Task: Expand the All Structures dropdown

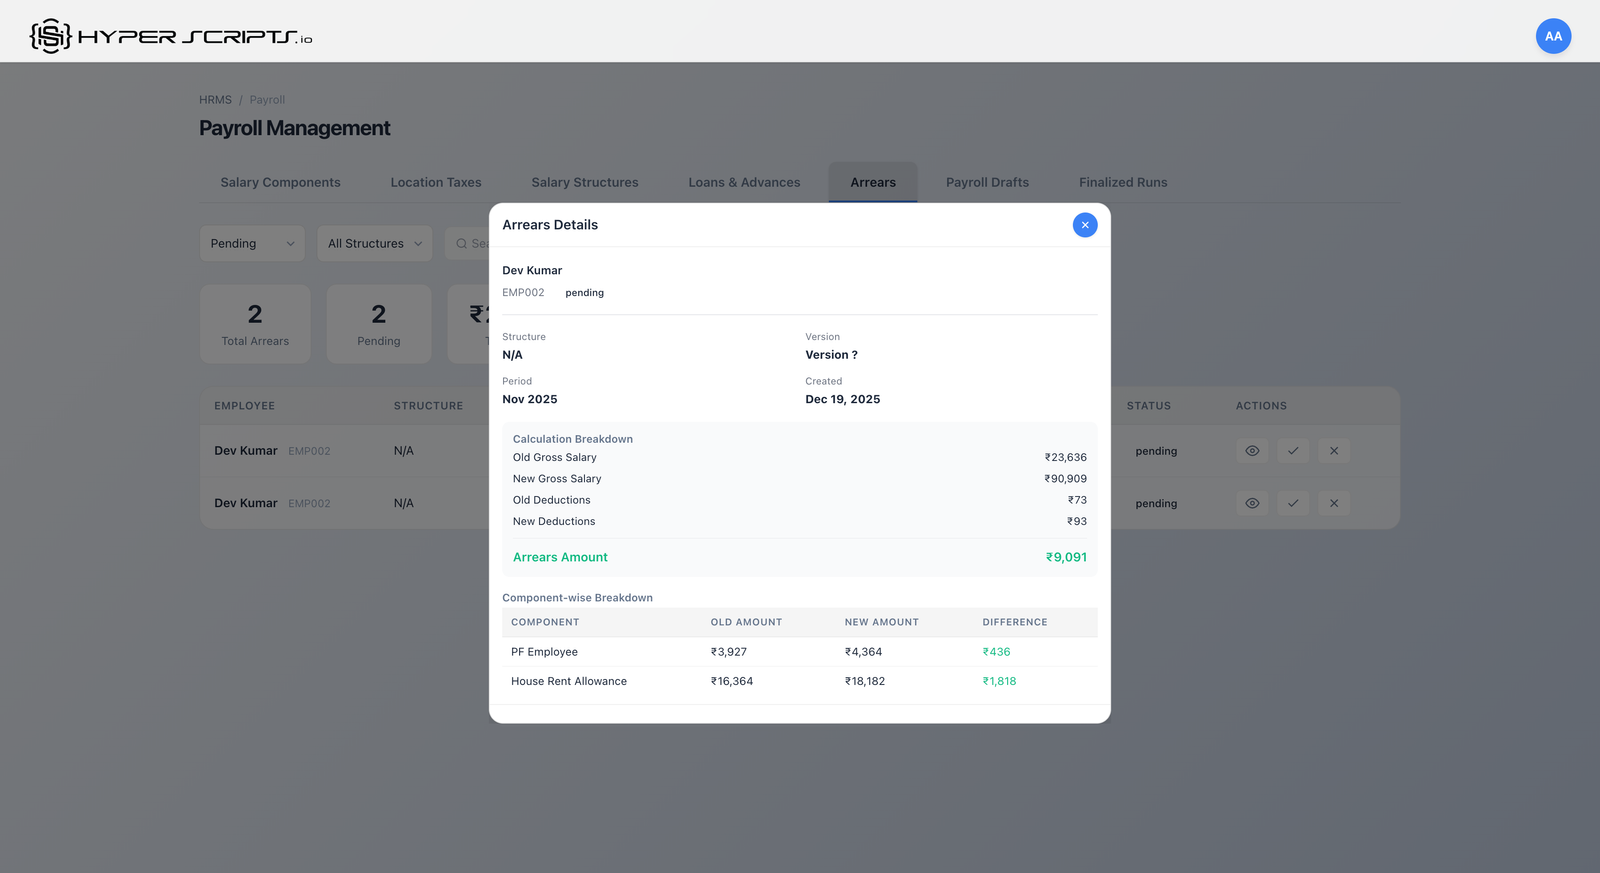Action: [374, 244]
